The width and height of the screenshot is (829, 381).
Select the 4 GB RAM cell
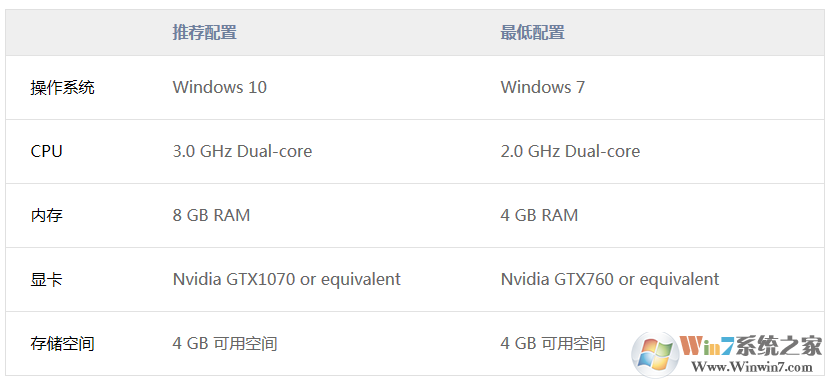pos(539,216)
